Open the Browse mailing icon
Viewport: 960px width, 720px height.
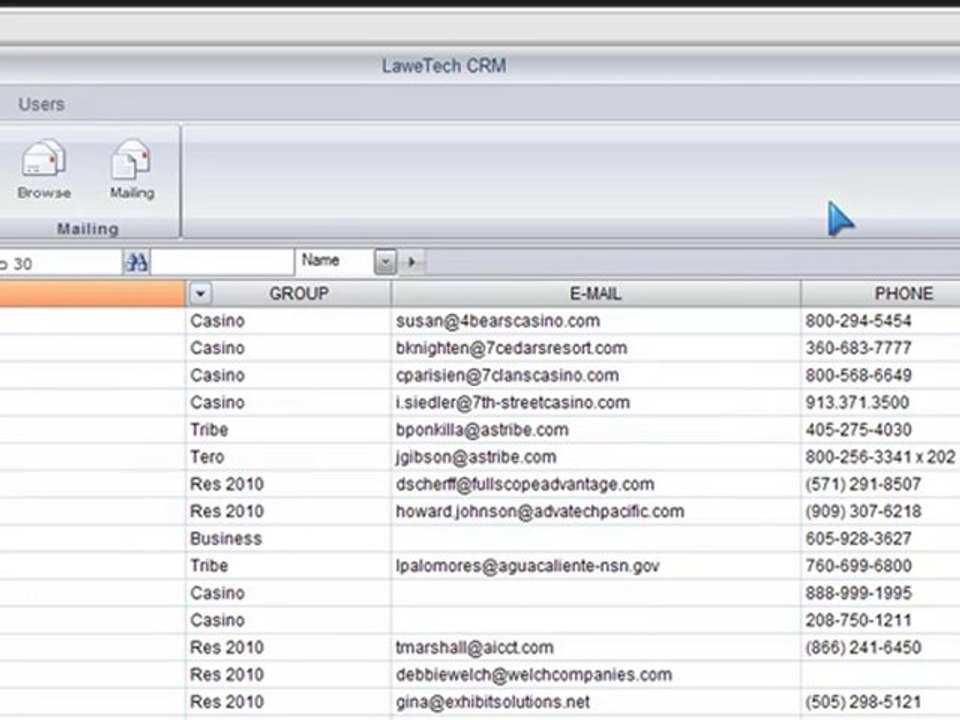pyautogui.click(x=43, y=168)
